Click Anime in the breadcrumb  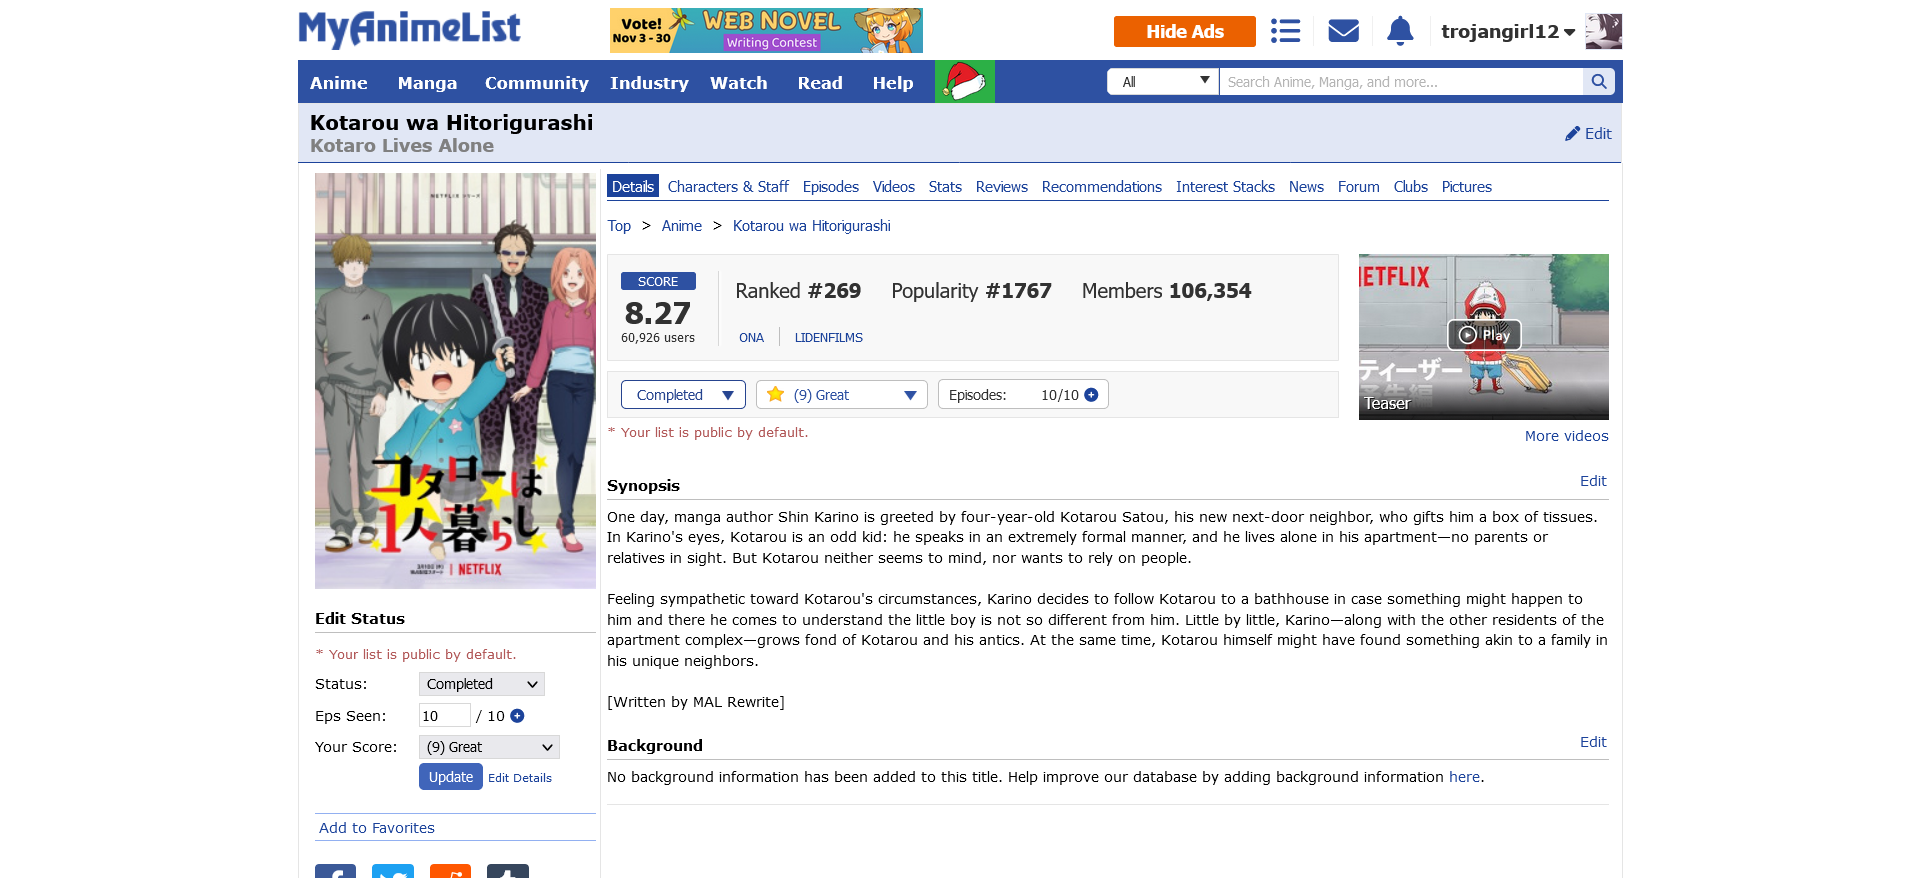(x=682, y=226)
